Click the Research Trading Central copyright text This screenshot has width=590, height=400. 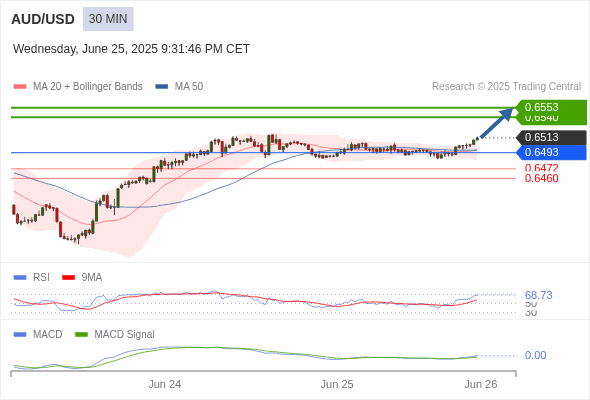(506, 87)
